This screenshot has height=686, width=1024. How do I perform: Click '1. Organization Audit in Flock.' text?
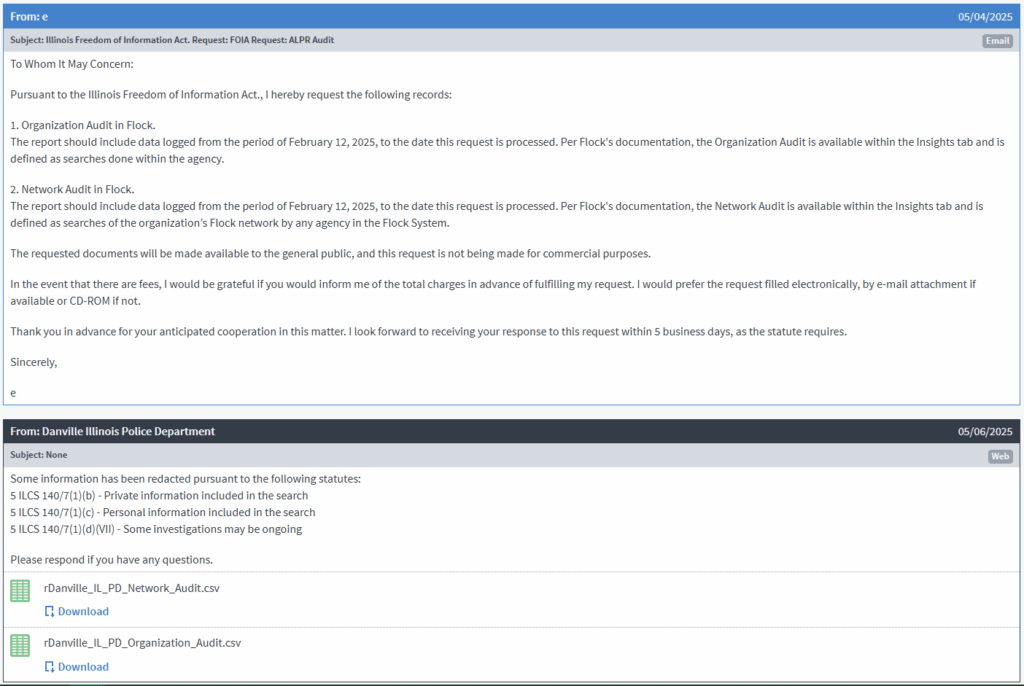pos(83,125)
